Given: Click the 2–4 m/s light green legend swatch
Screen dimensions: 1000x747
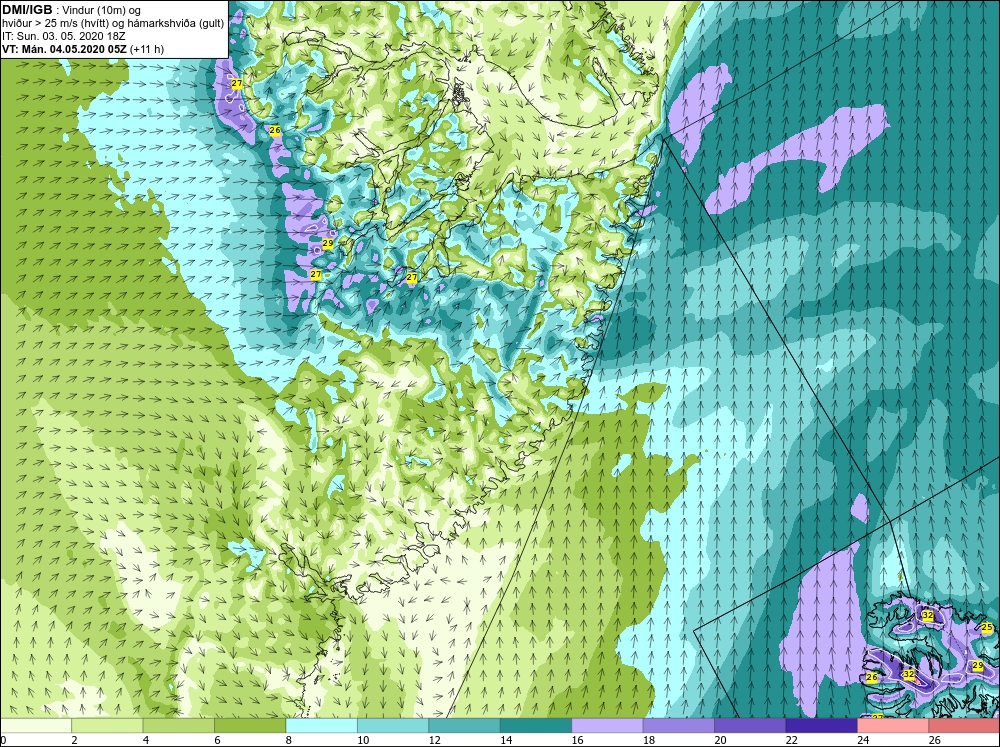Looking at the screenshot, I should click(107, 725).
